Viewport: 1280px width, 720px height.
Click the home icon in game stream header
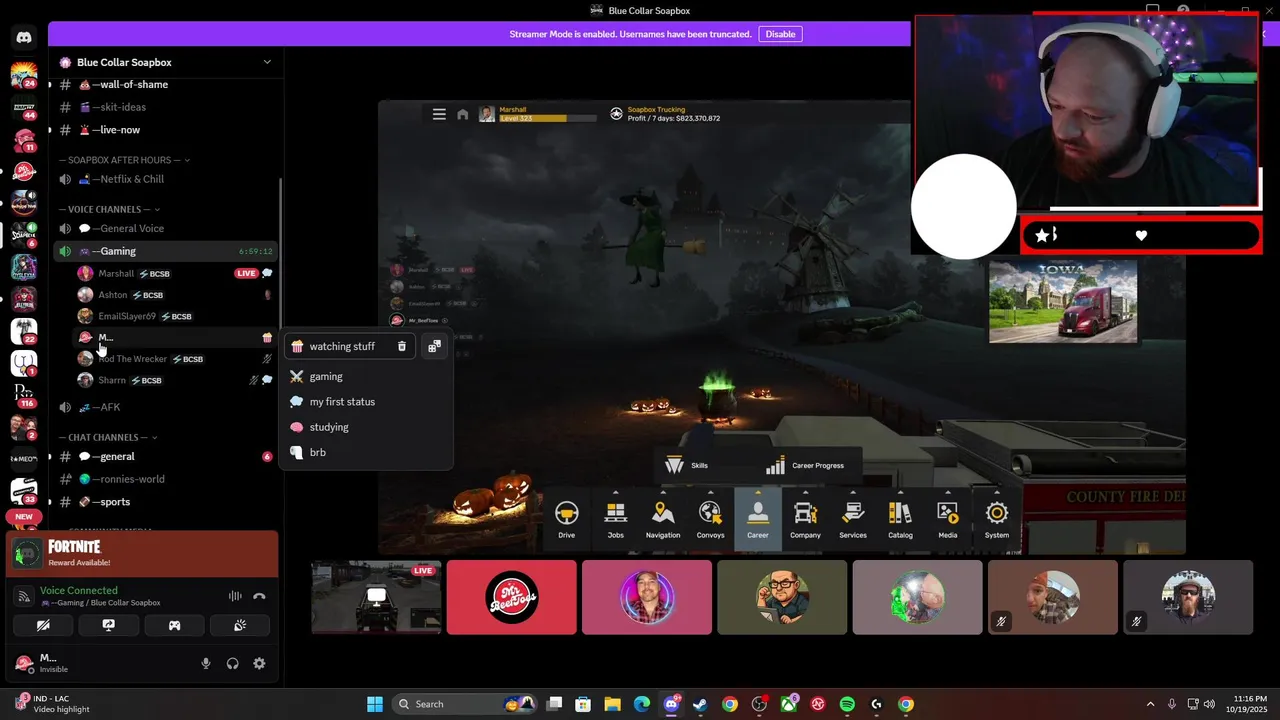click(x=462, y=114)
